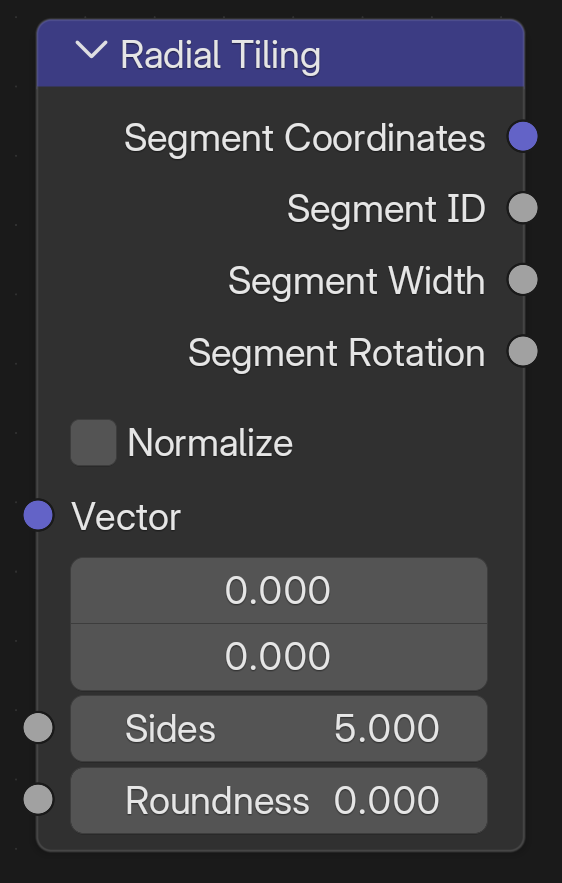Click the Segment Coordinates label

[305, 138]
